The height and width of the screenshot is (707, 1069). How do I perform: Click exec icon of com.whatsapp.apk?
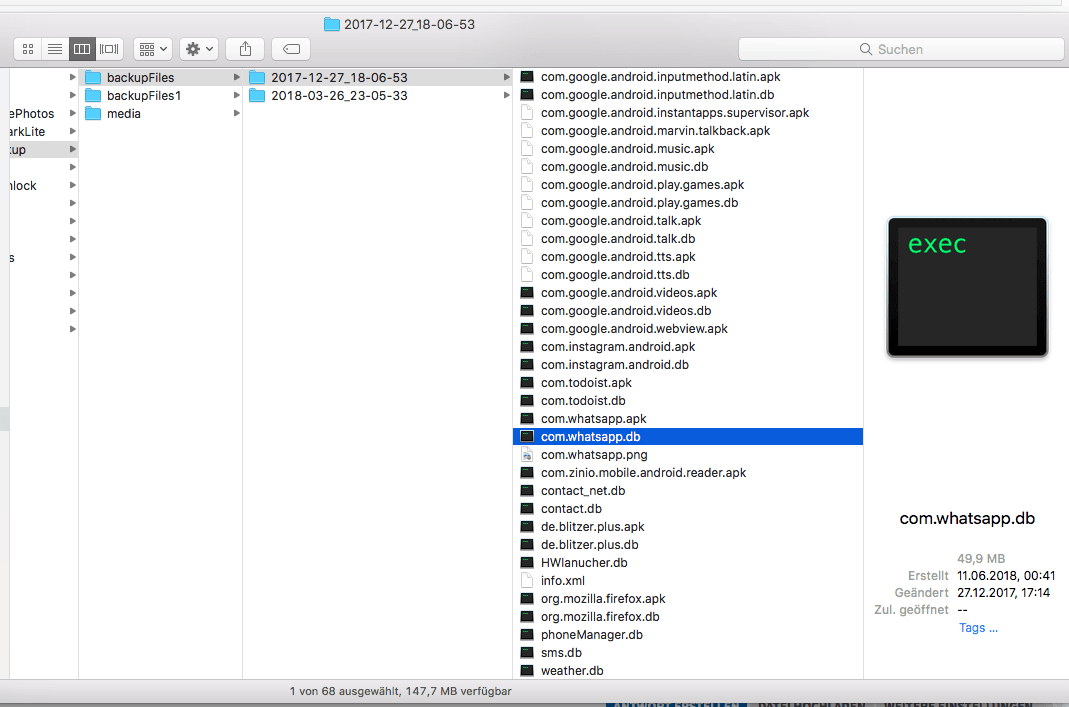click(527, 419)
